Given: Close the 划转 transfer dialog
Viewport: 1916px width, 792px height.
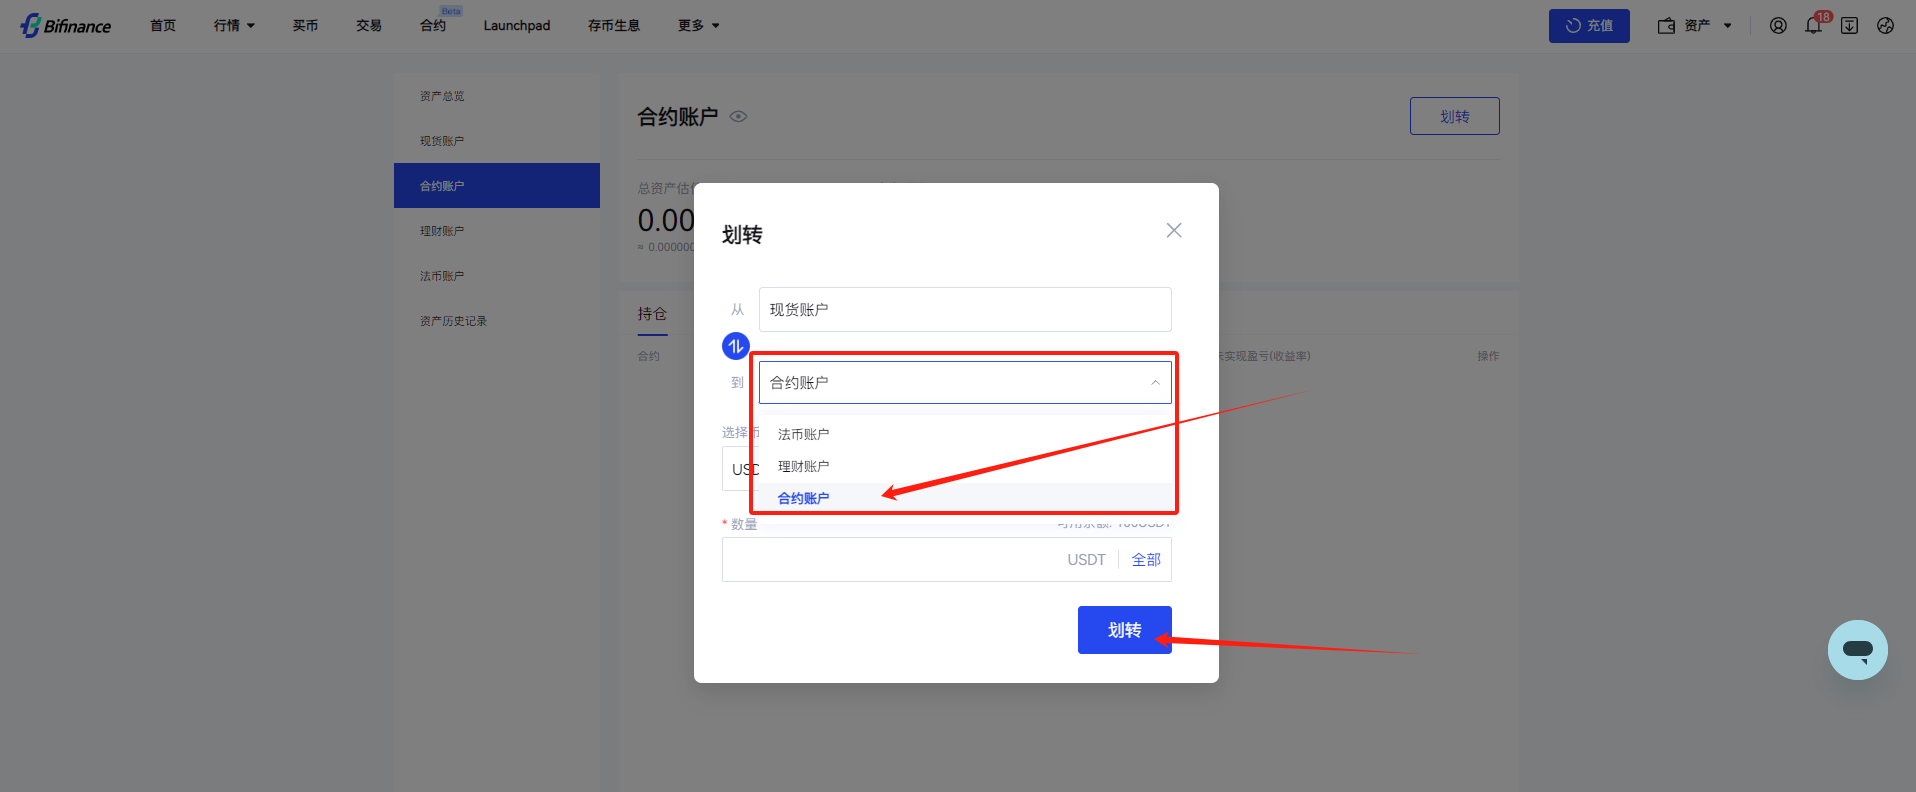Looking at the screenshot, I should tap(1173, 231).
